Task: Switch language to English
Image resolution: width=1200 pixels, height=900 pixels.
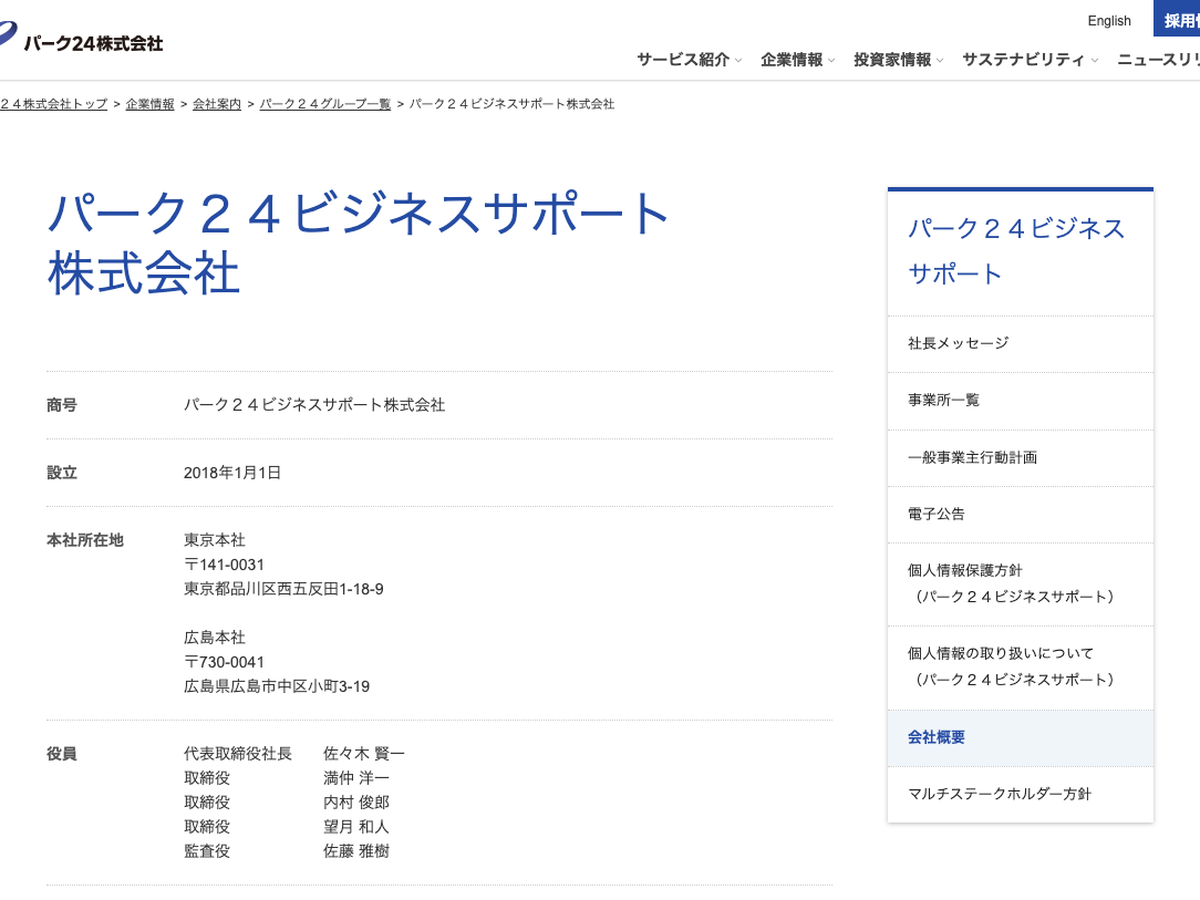Action: (1109, 21)
